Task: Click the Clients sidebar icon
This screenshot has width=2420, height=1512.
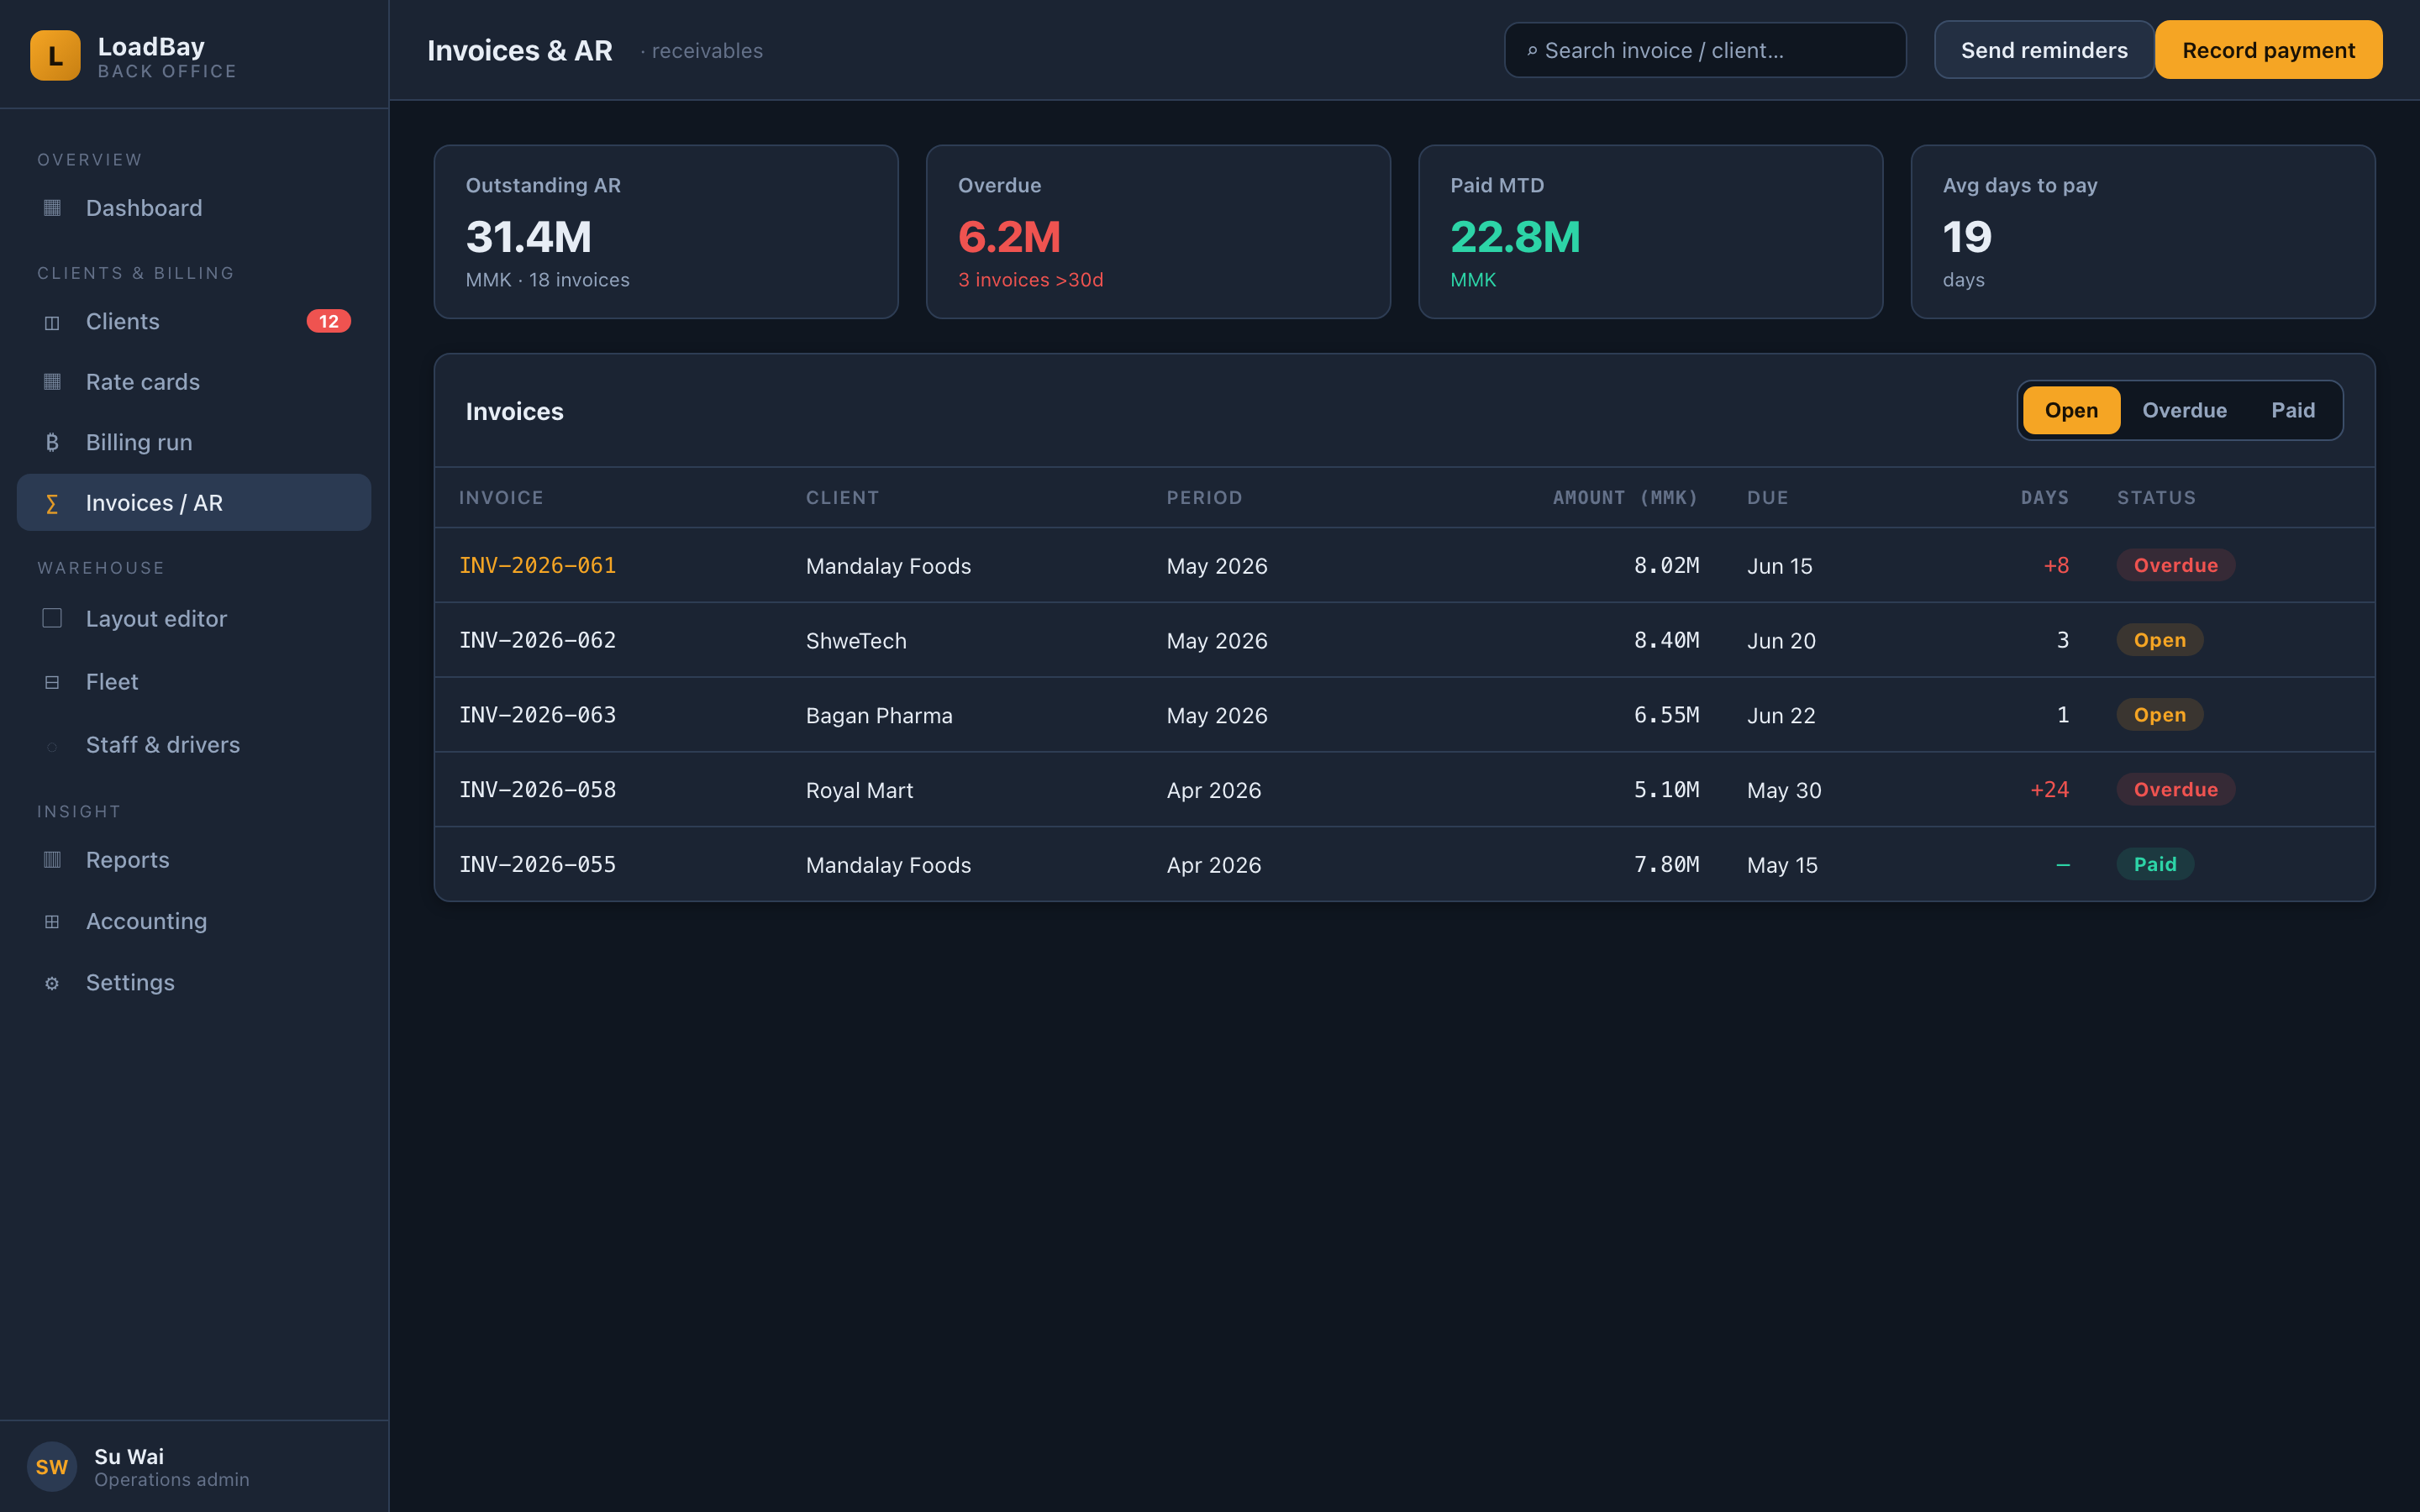Action: pyautogui.click(x=52, y=322)
